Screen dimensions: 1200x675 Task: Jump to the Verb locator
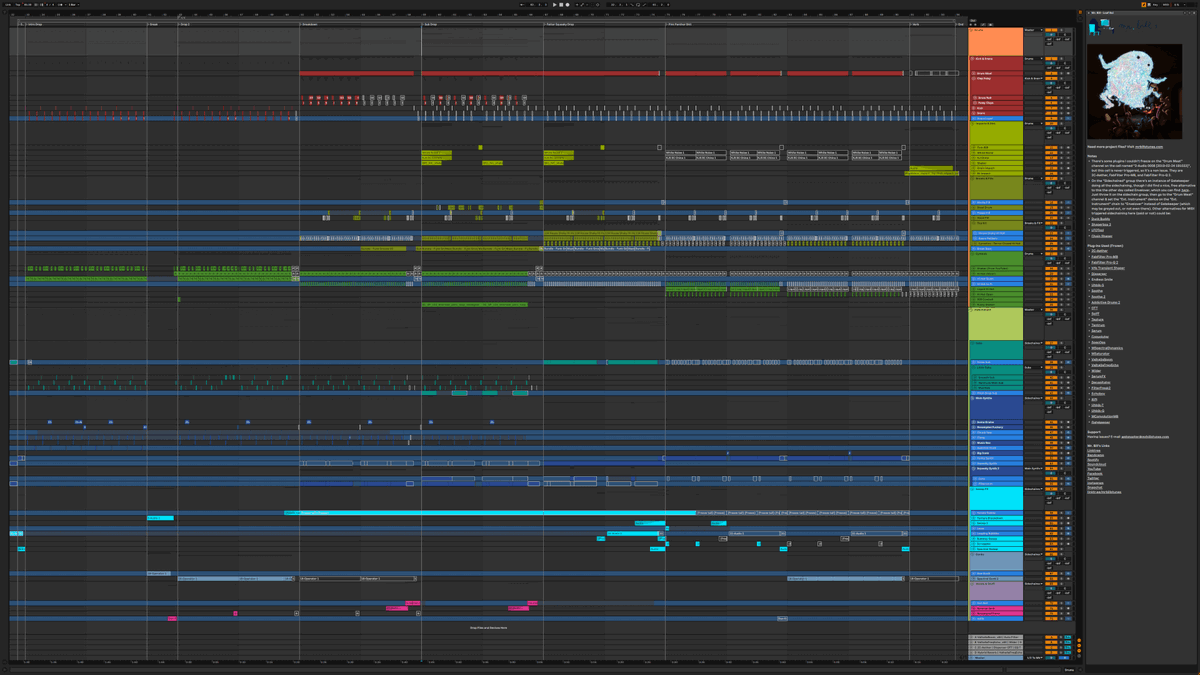tap(915, 23)
